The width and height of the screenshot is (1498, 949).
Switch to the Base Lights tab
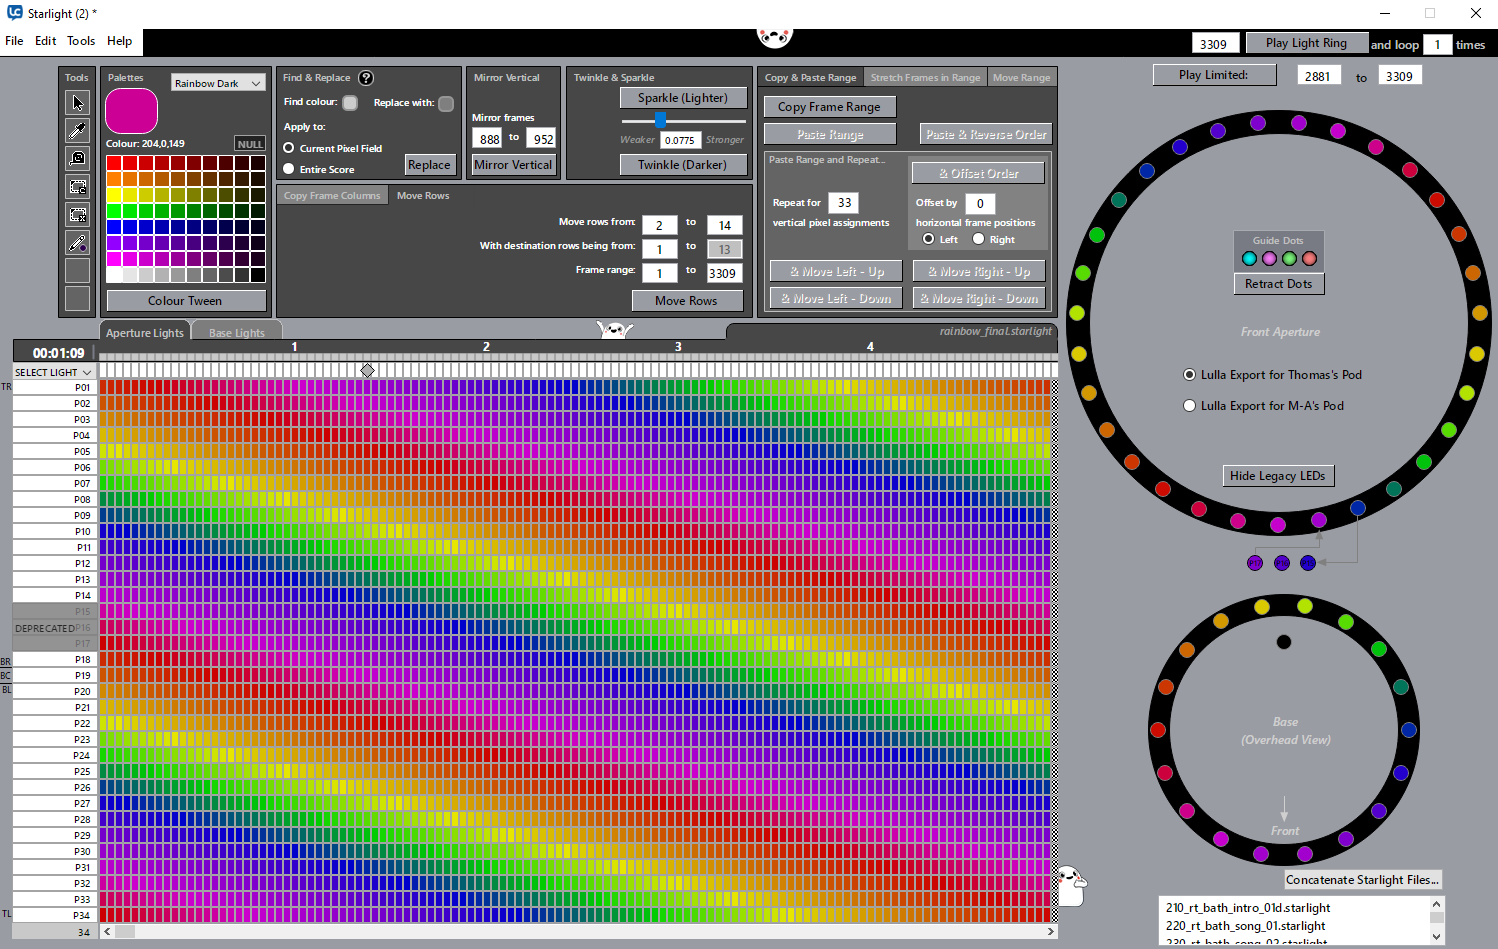click(236, 333)
